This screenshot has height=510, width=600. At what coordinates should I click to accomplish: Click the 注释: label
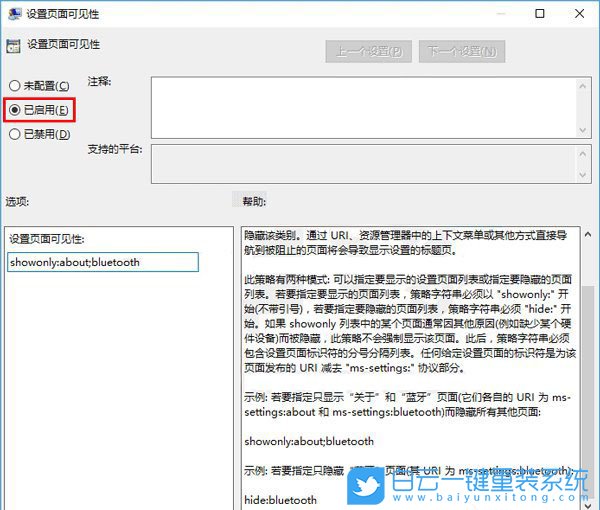99,81
